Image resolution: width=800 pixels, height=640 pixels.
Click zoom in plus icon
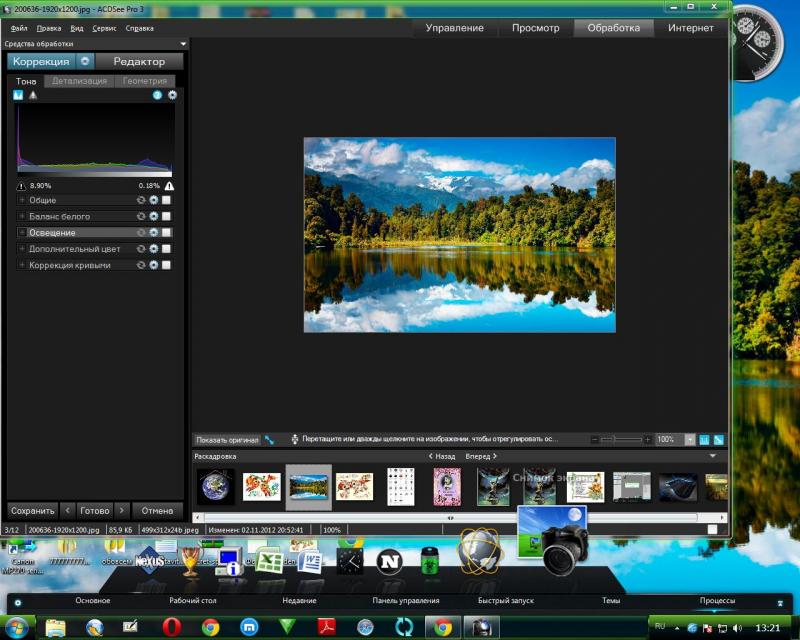pyautogui.click(x=647, y=439)
